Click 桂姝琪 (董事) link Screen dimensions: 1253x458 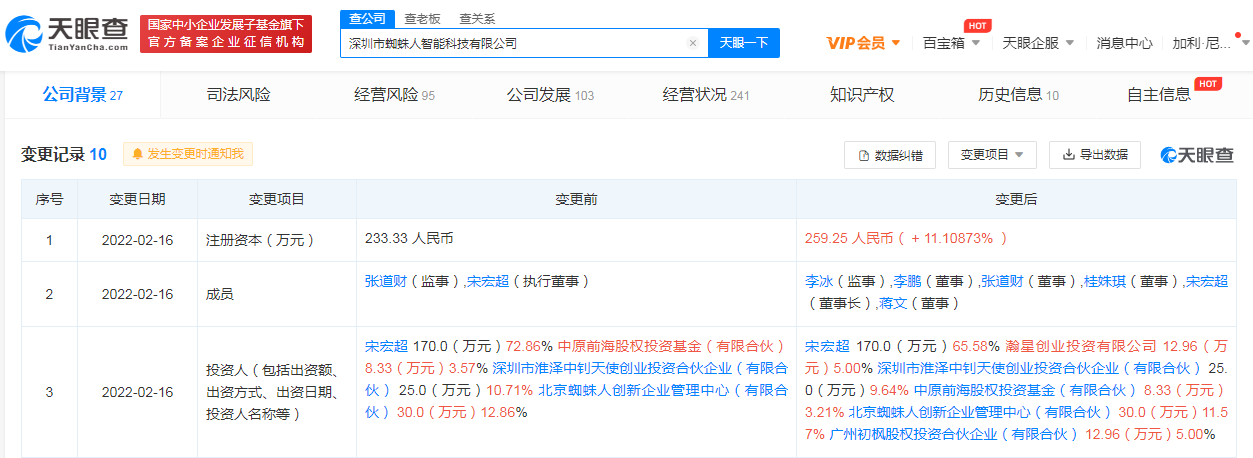click(x=1105, y=283)
